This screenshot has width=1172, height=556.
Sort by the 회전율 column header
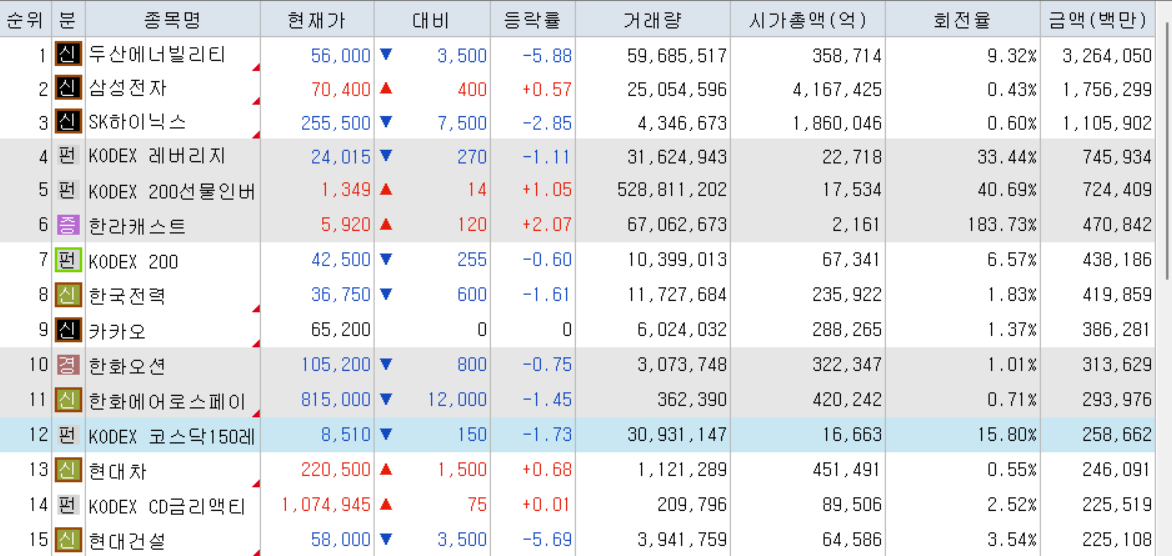point(963,19)
